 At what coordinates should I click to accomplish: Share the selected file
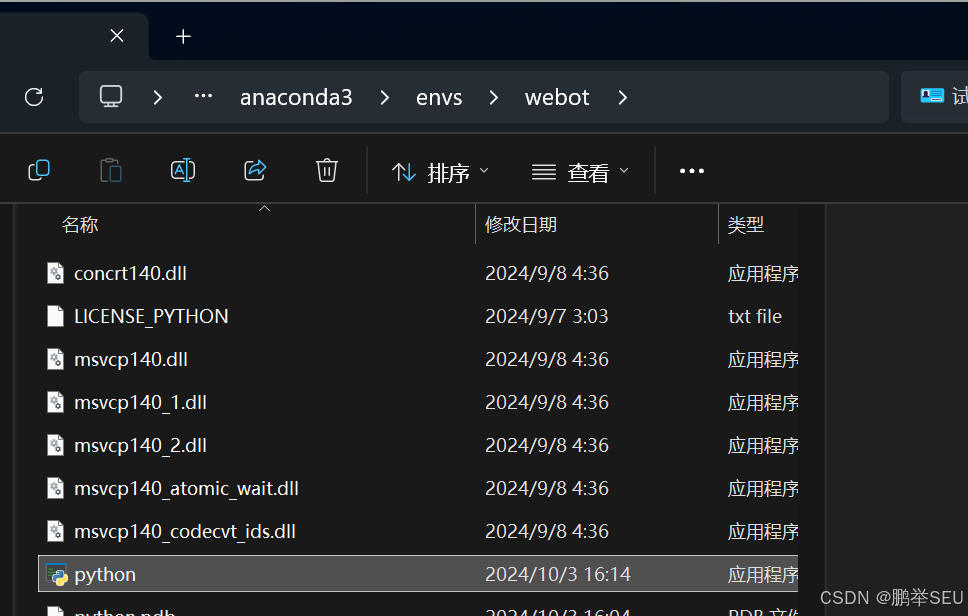[255, 170]
